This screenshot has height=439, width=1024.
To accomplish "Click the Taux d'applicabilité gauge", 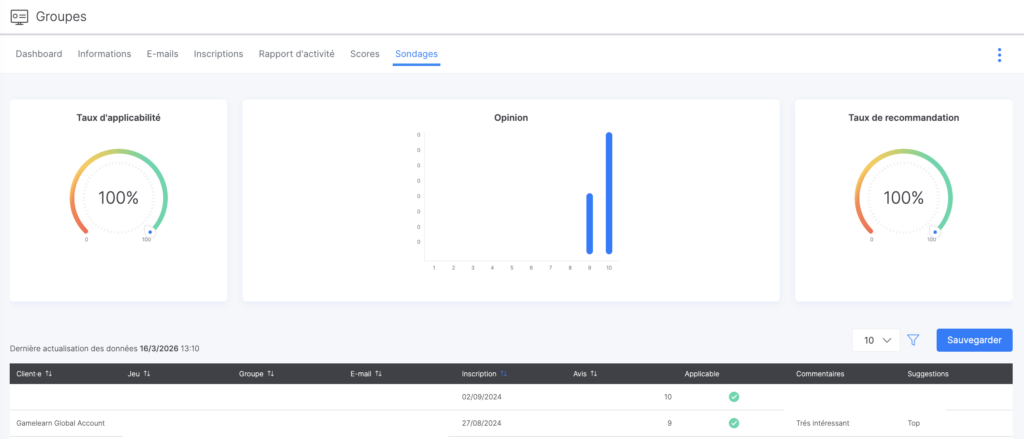I will 118,197.
